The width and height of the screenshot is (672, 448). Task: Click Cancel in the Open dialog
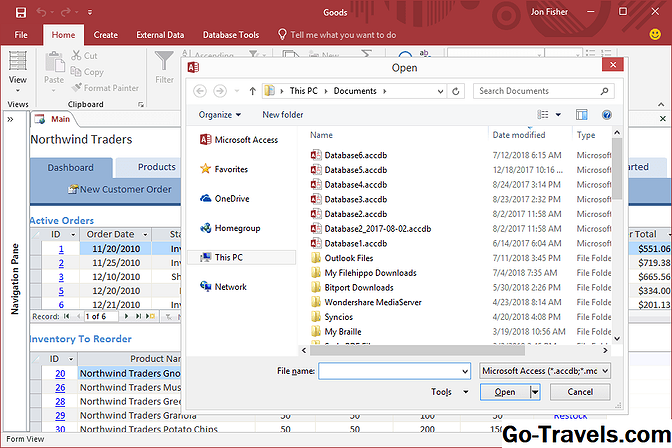coord(580,392)
